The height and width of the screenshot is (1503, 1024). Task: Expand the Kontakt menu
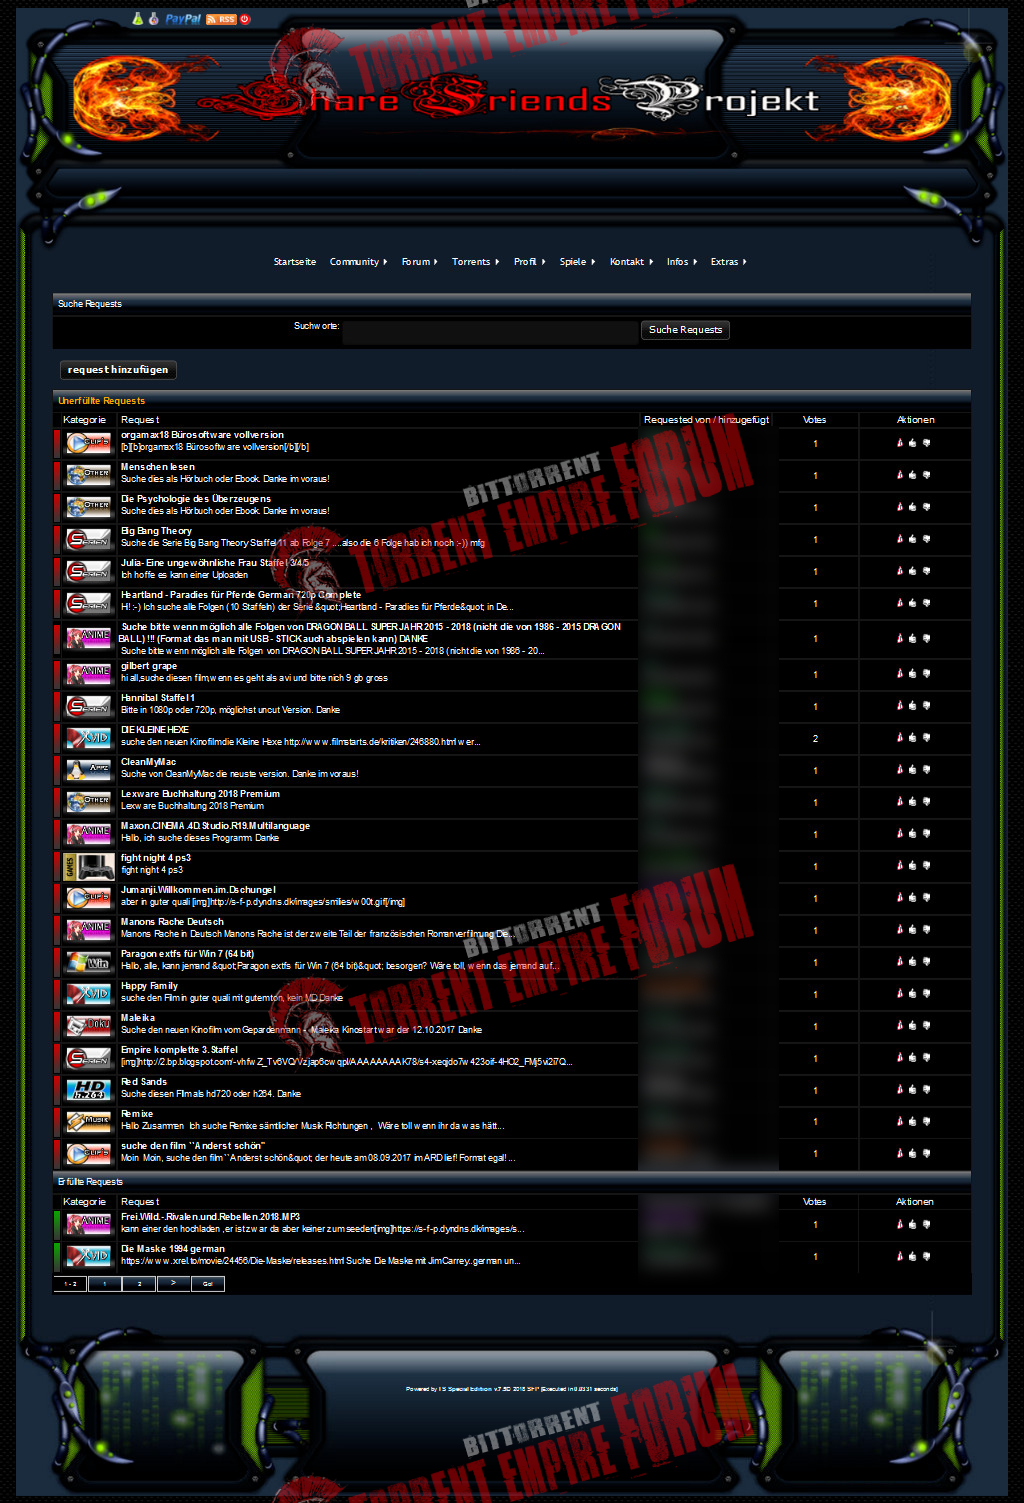tap(631, 262)
